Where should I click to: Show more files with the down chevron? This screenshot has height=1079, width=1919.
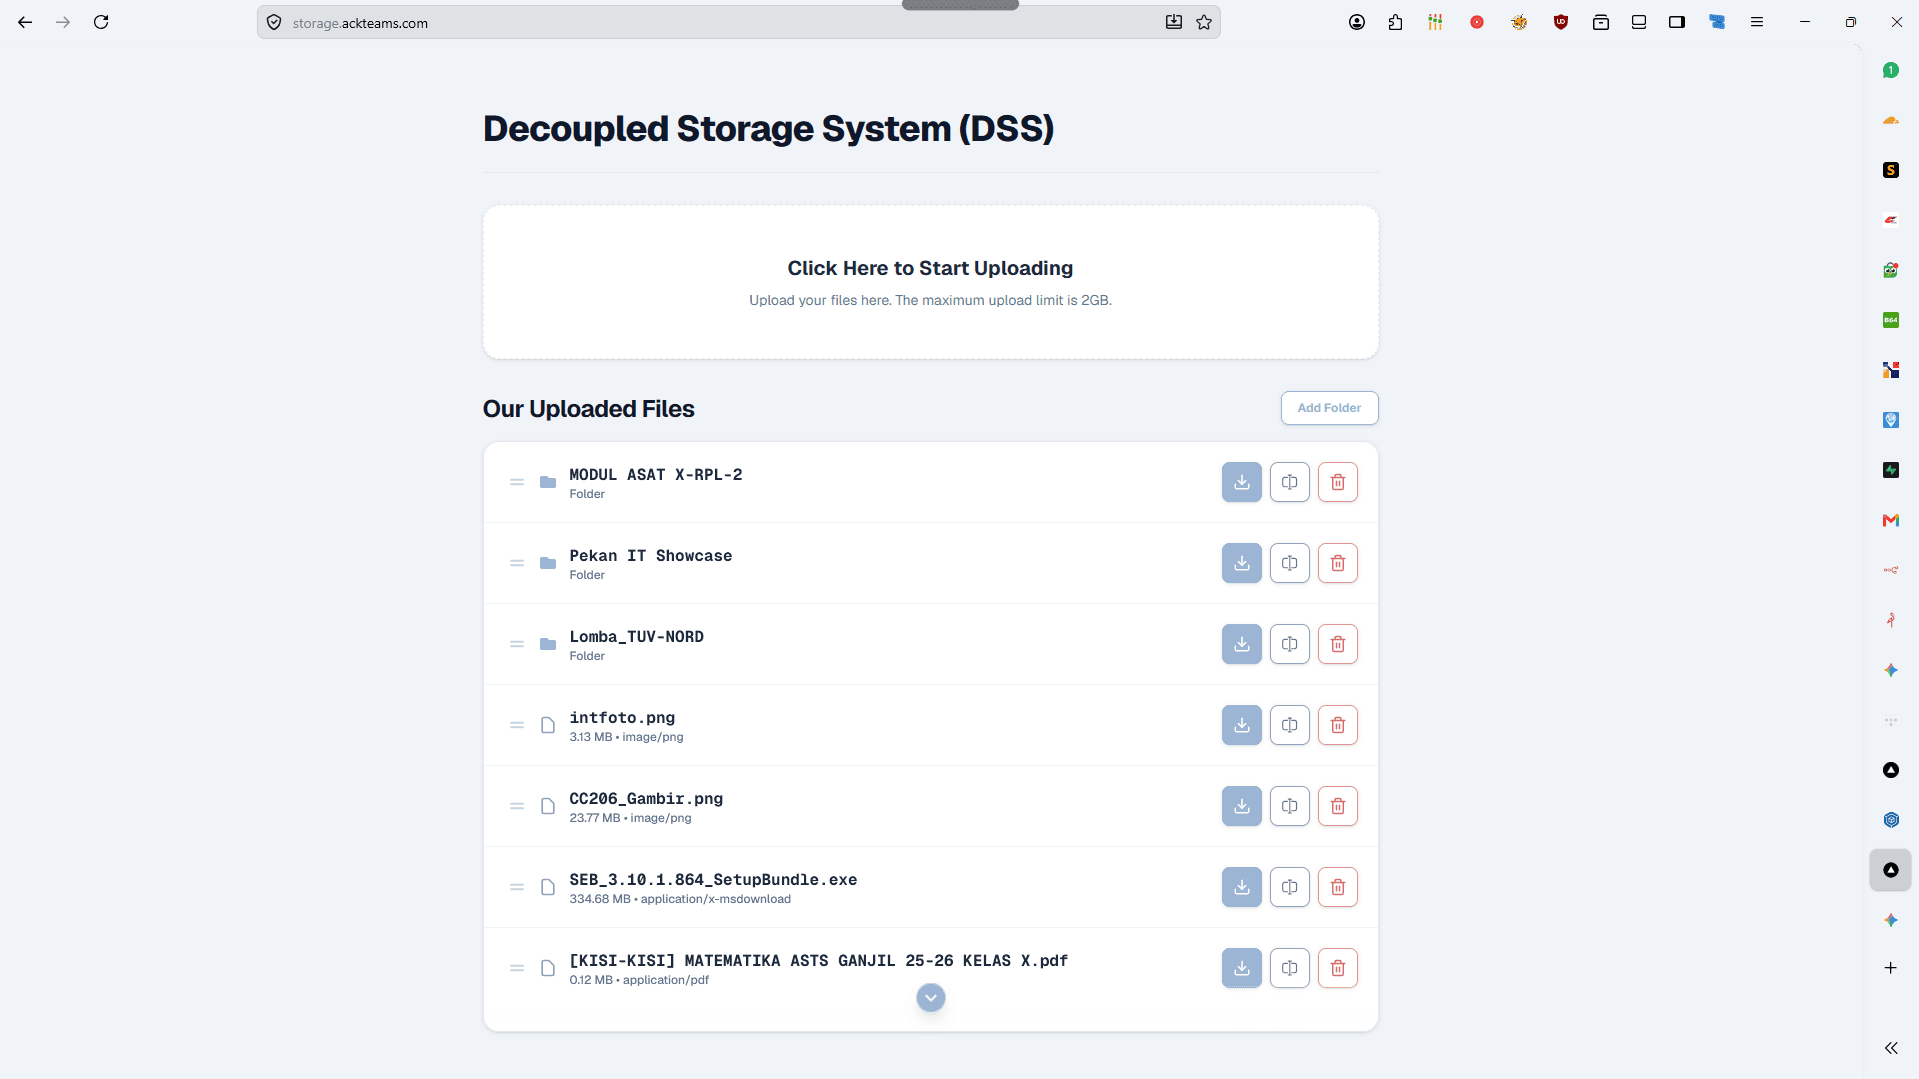click(x=930, y=997)
